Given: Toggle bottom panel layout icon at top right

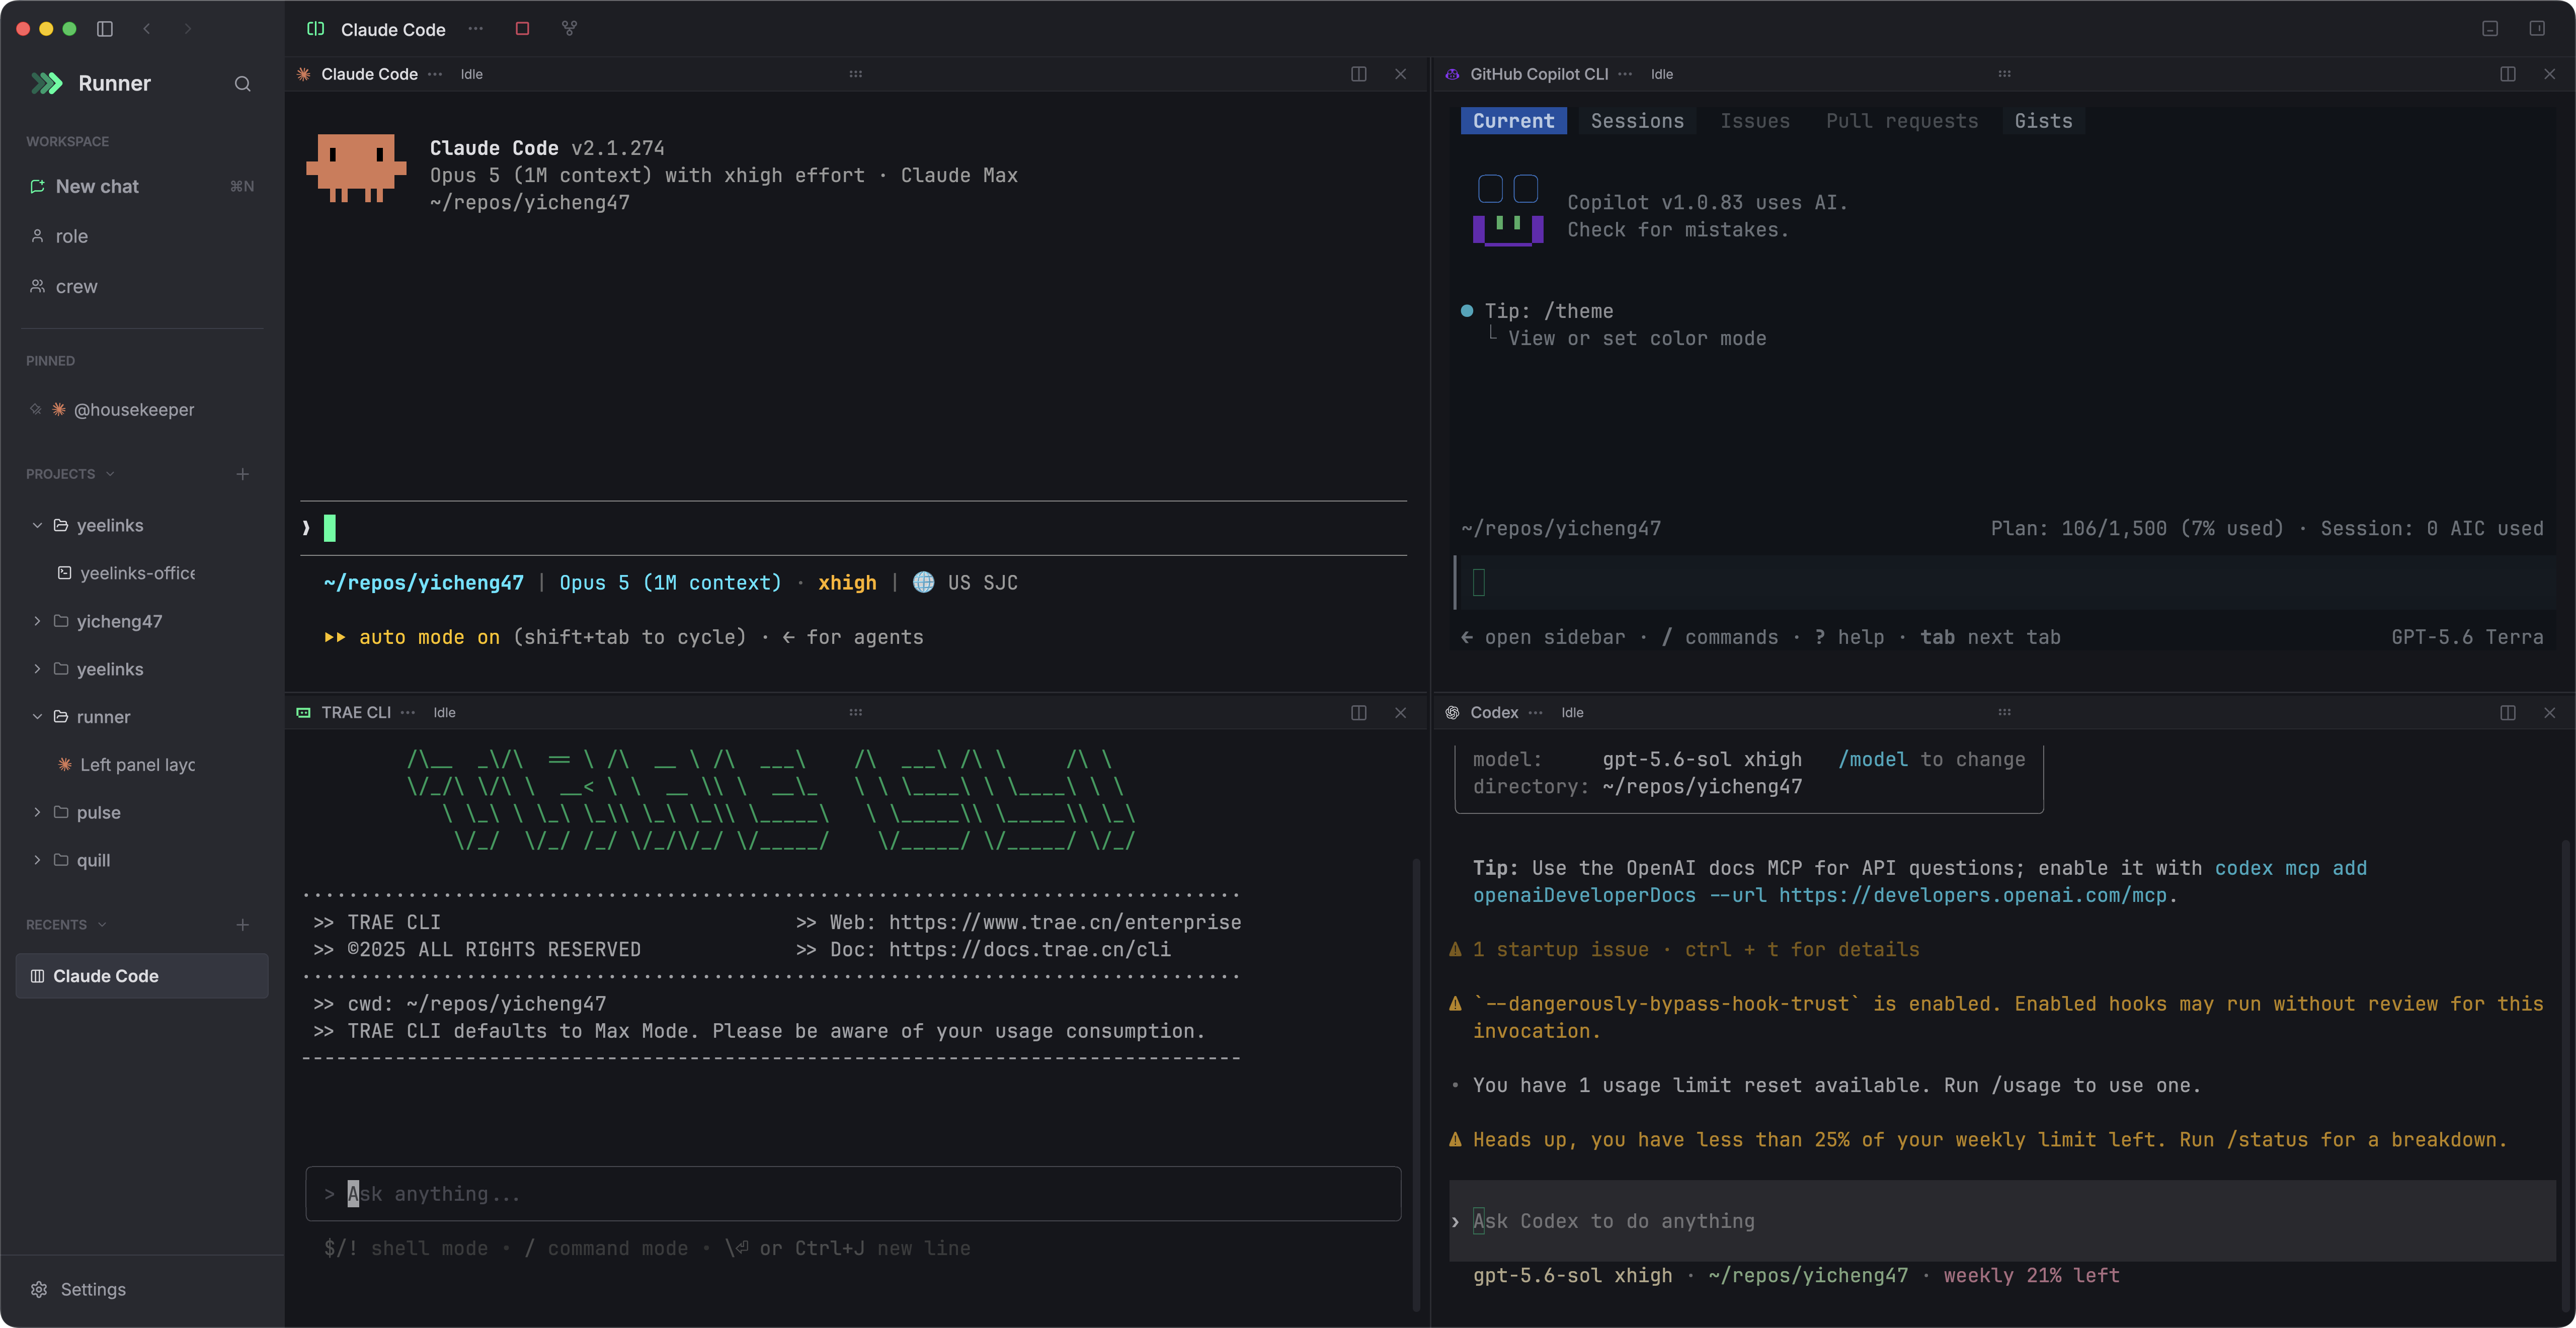Looking at the screenshot, I should (2490, 29).
